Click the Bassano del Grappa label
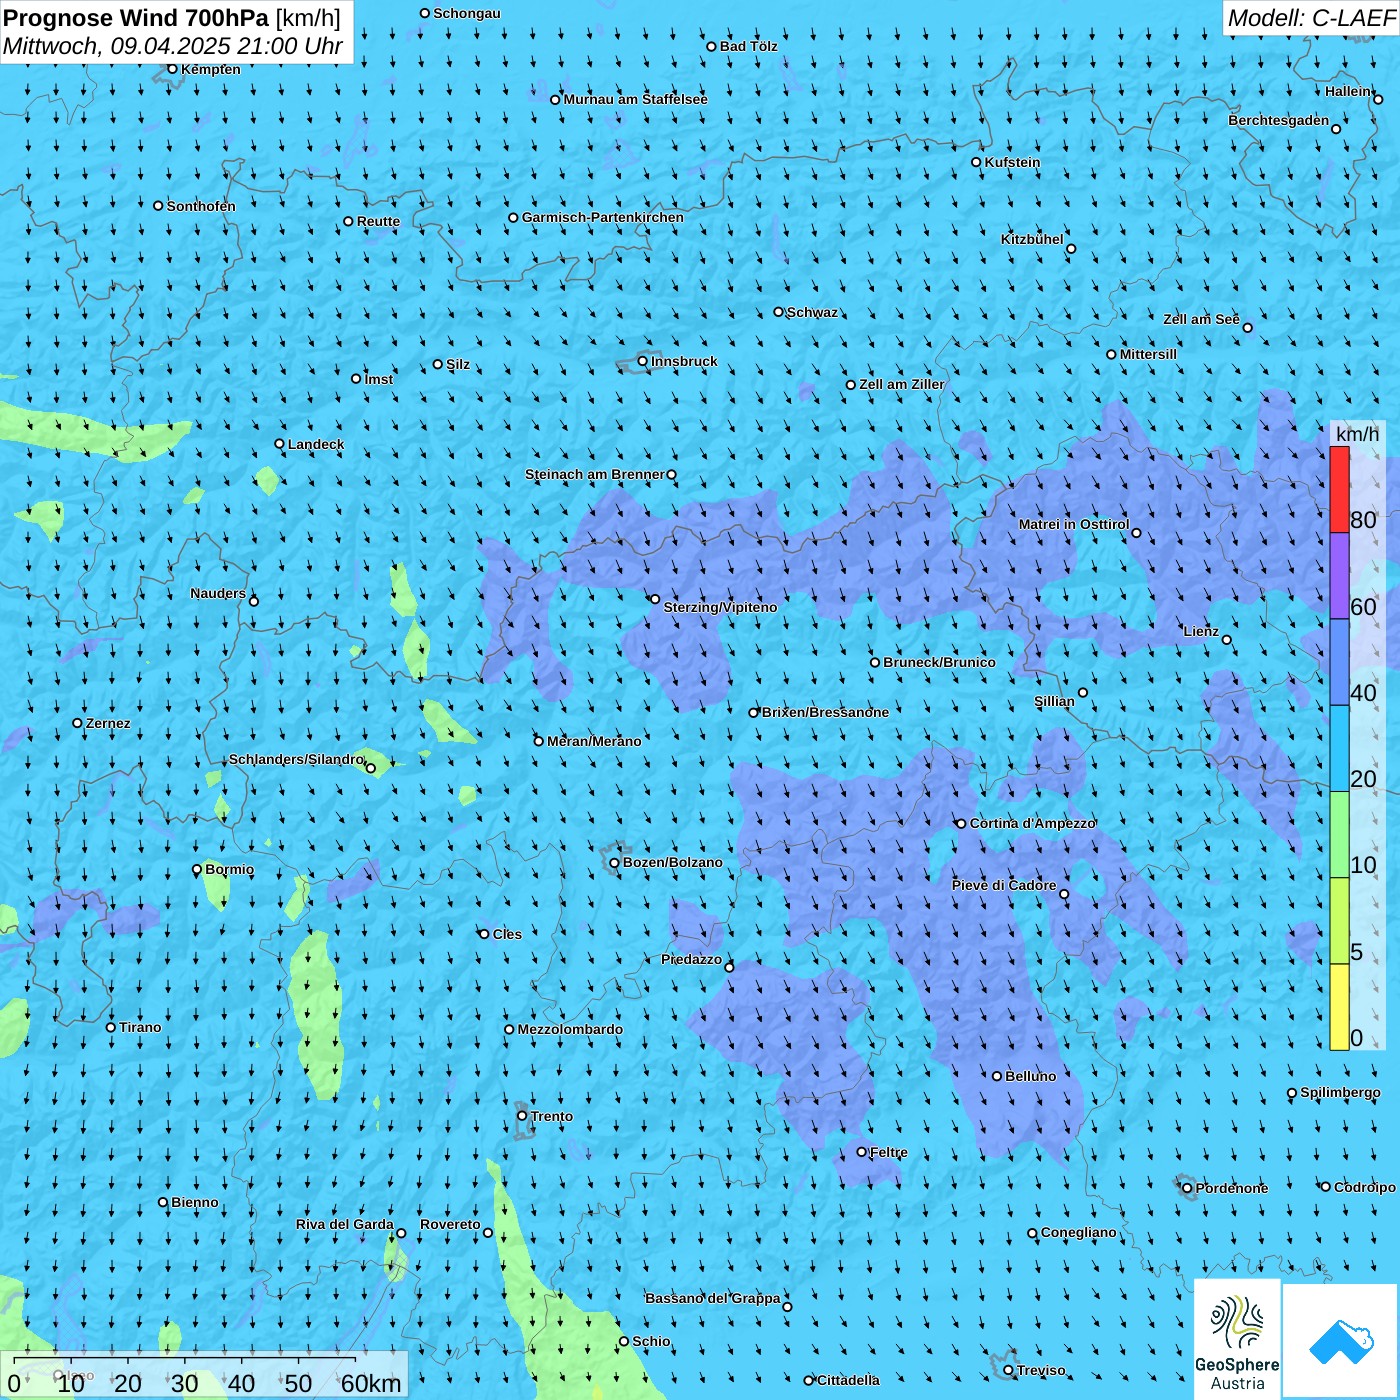 point(713,1298)
